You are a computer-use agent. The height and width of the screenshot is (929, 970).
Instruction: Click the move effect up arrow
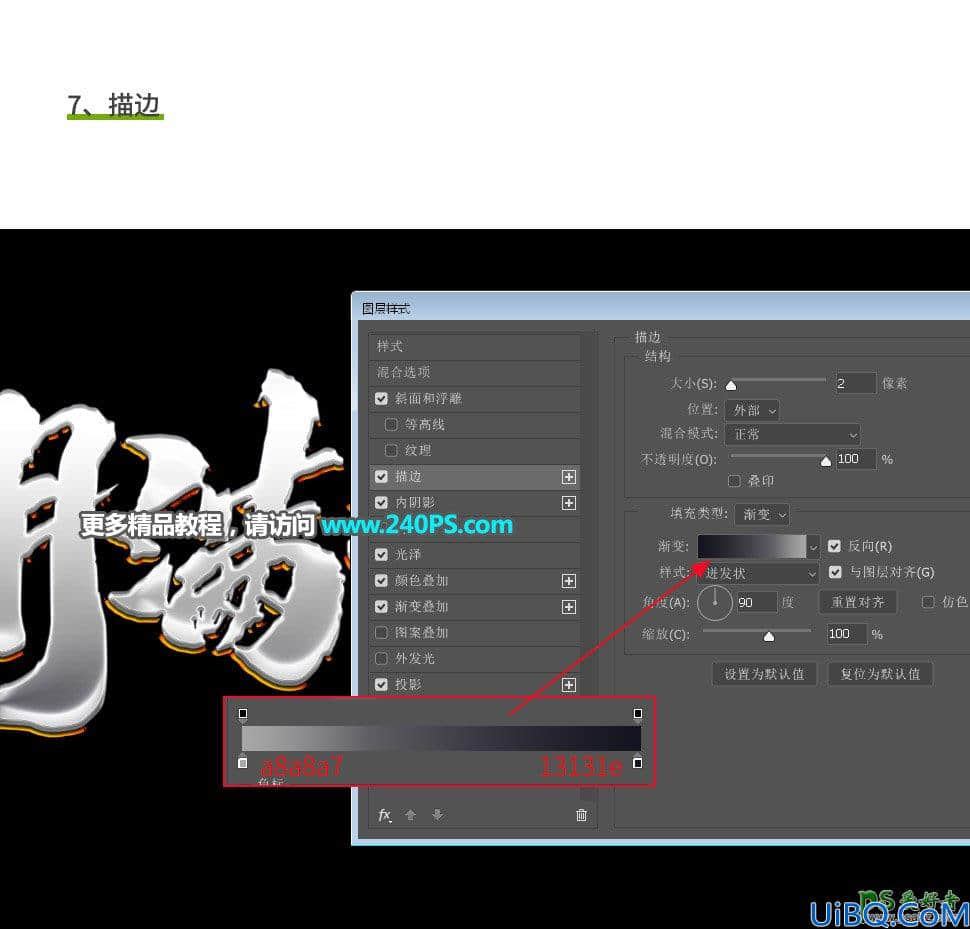pos(410,815)
